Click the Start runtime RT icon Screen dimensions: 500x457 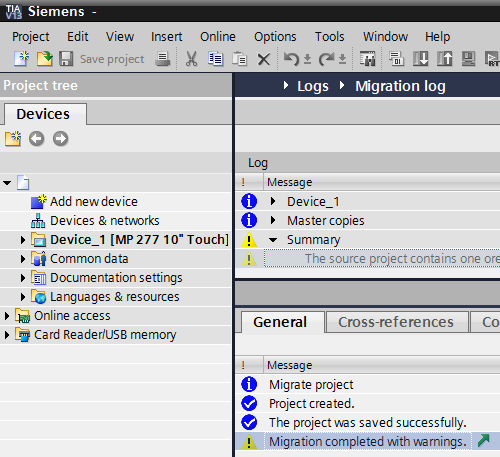(492, 59)
